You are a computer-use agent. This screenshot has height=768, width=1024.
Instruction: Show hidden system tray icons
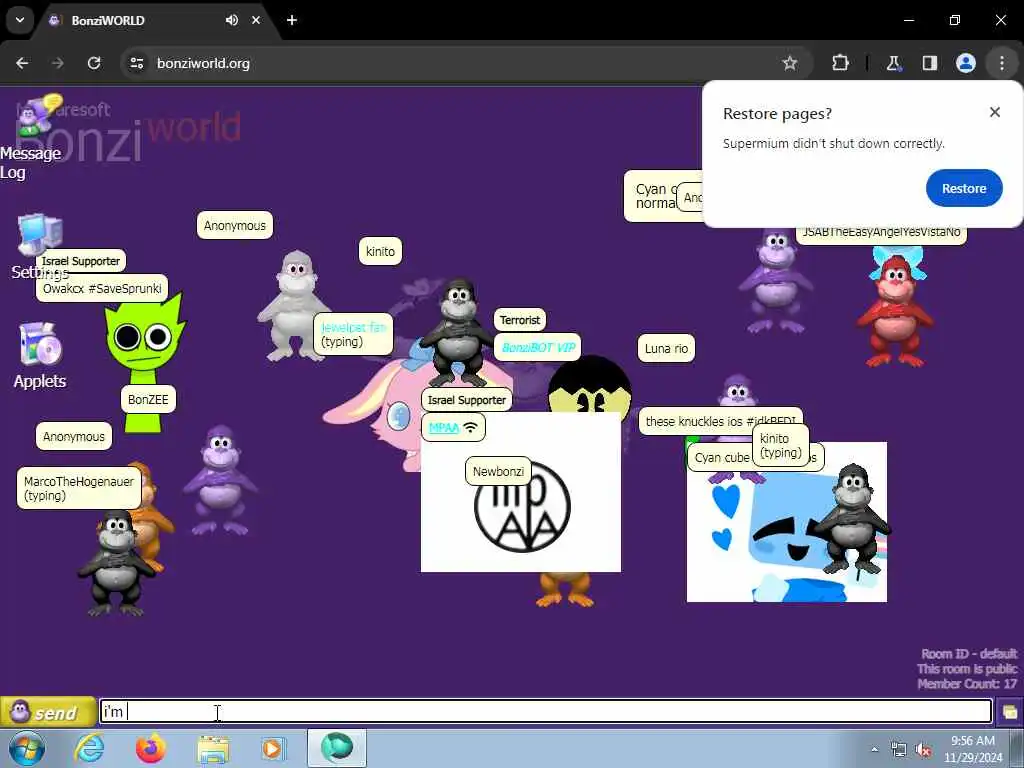point(874,749)
